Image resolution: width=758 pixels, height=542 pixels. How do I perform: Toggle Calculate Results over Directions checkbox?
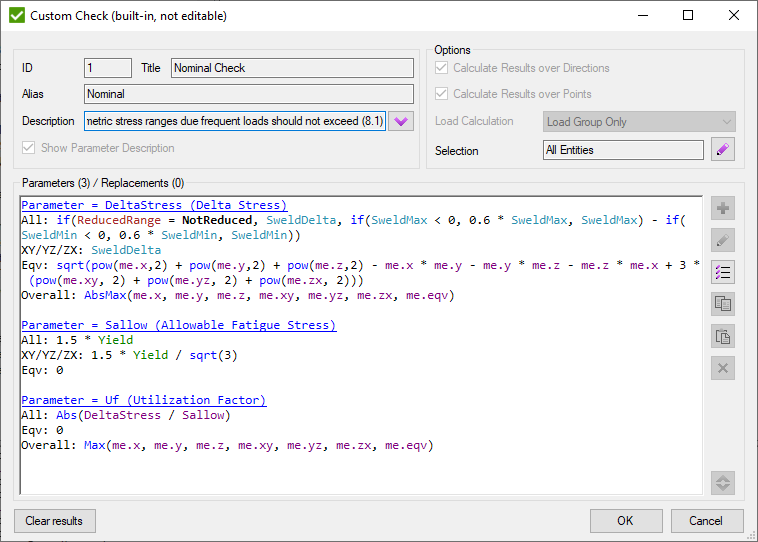click(442, 68)
